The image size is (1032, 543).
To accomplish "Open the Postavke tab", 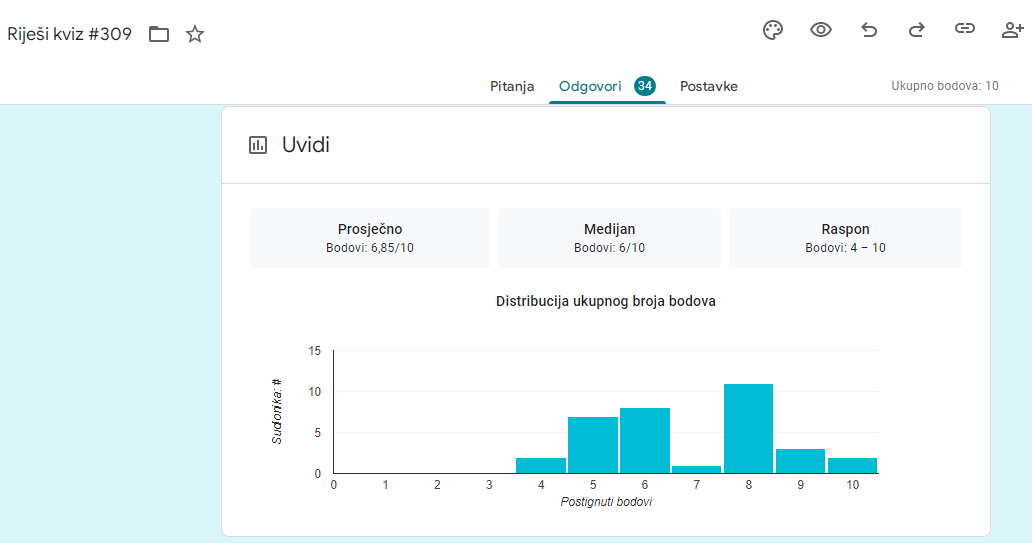I will (x=709, y=86).
